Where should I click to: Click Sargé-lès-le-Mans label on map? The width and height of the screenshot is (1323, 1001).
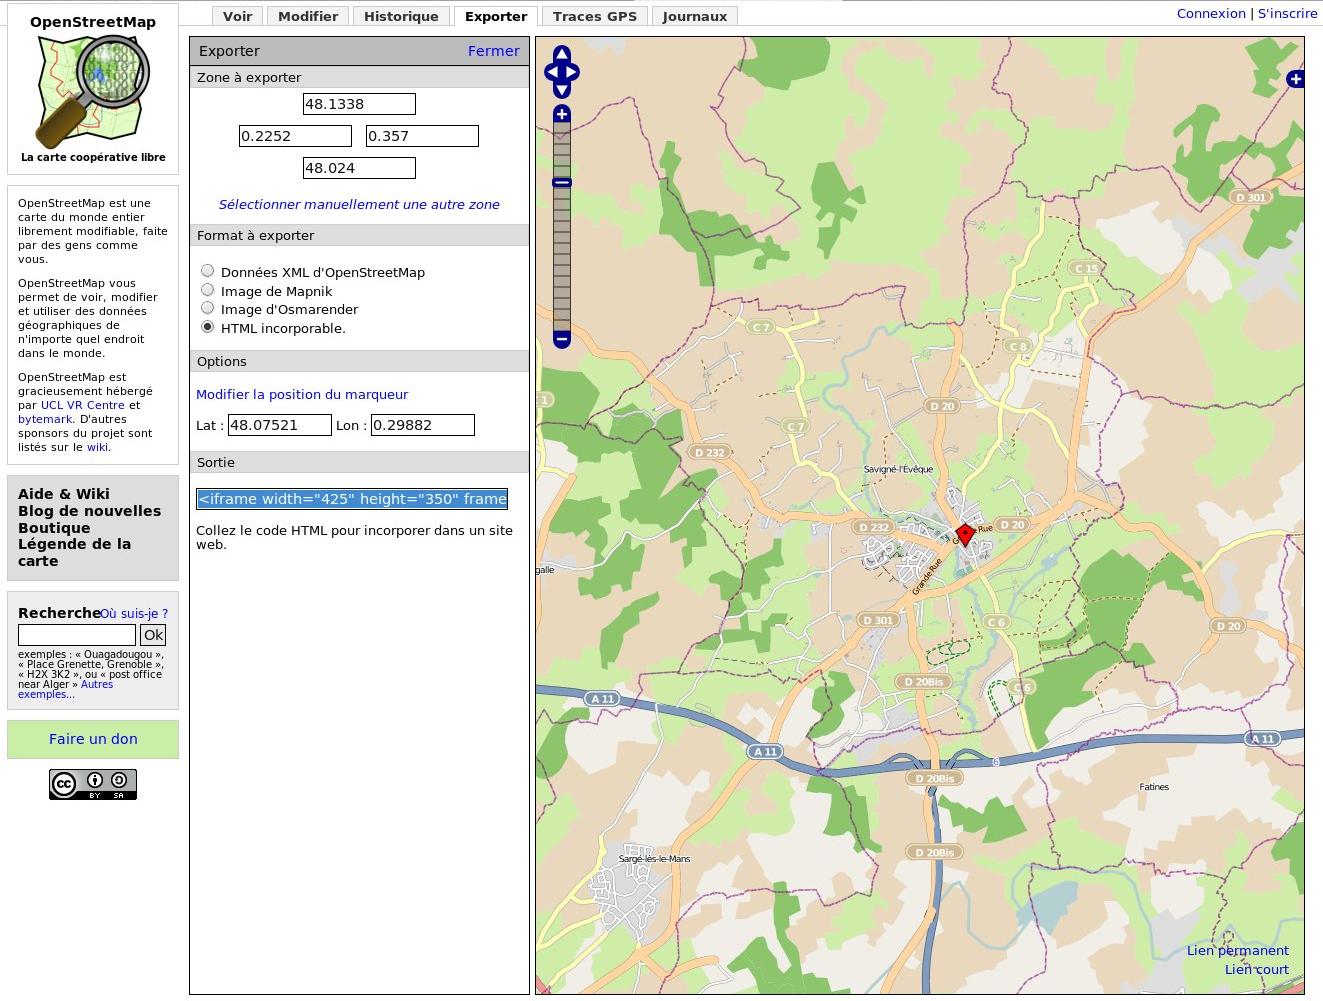[654, 859]
